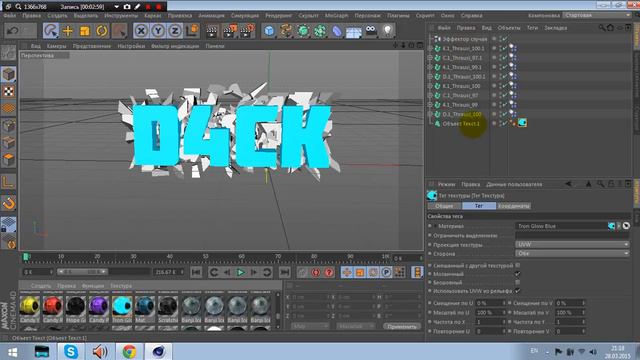
Task: Switch to Texture mode checker icon
Action: click(9, 91)
